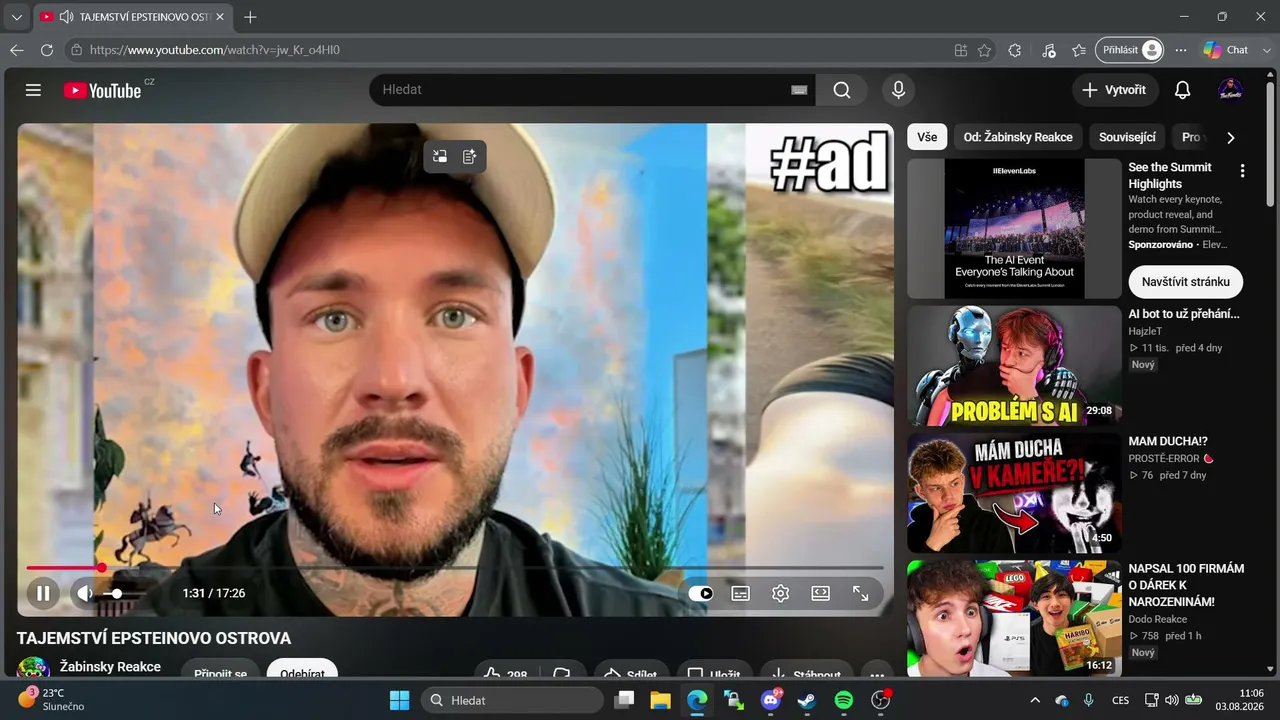Click "Navštívit stránku" on the ad
The image size is (1280, 720).
(x=1186, y=282)
